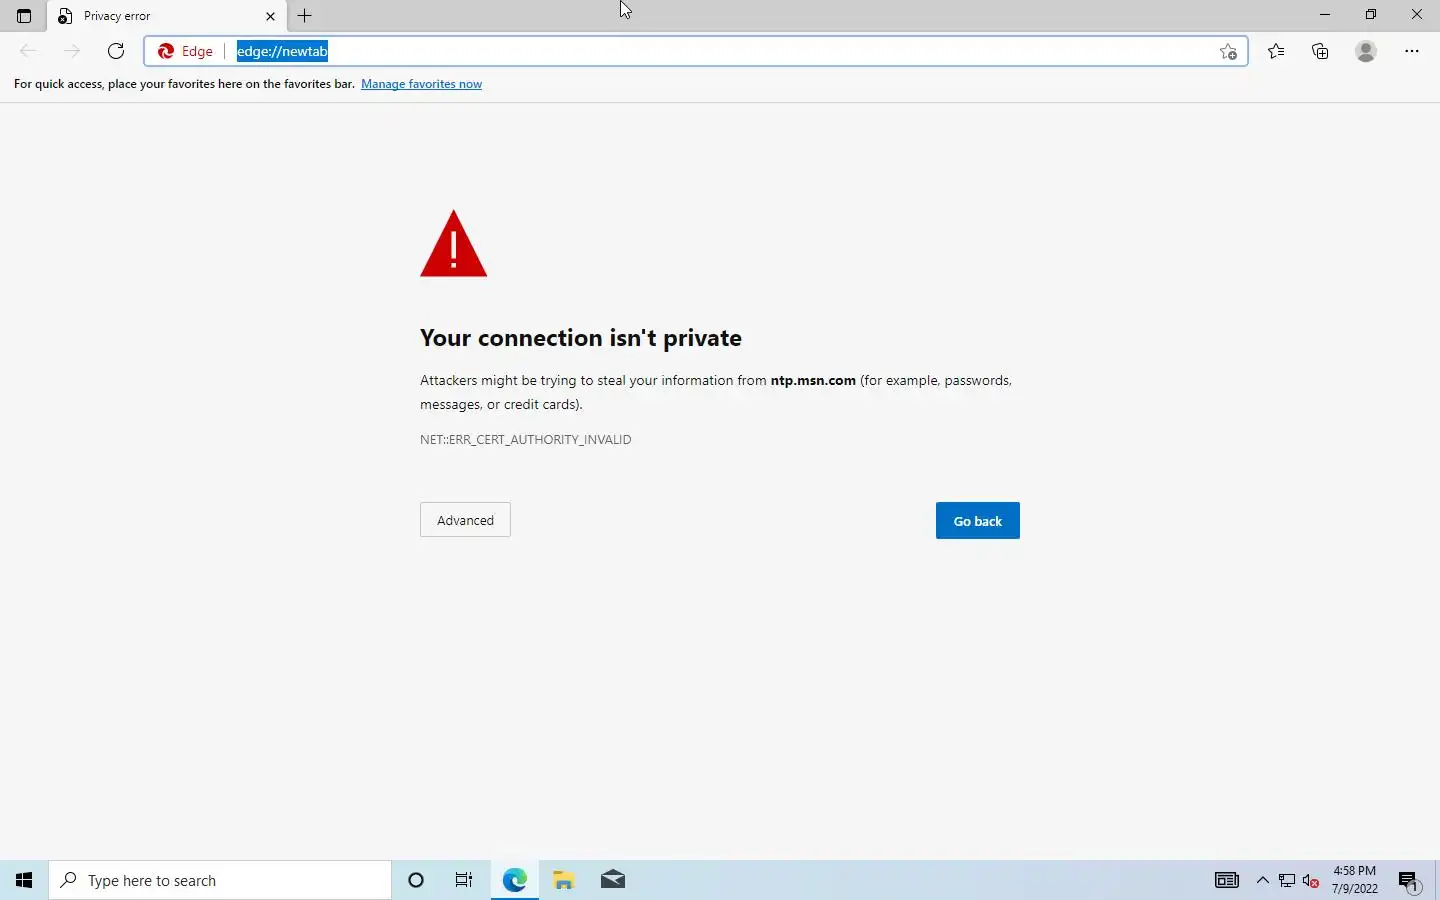Add this page to favorites star
Image resolution: width=1440 pixels, height=900 pixels.
[x=1229, y=51]
